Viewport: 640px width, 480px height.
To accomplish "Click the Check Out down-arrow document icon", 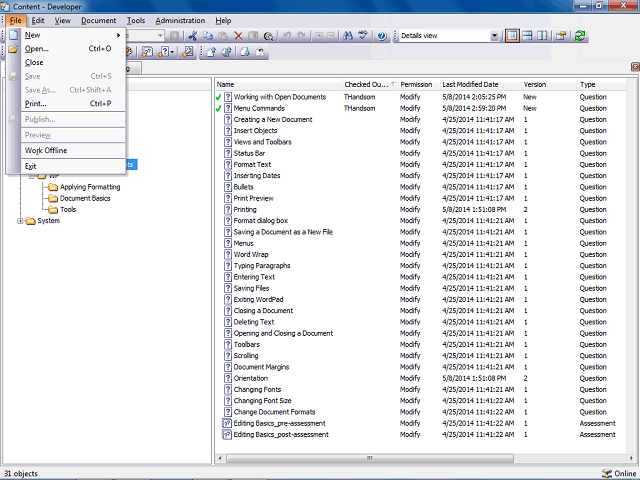I will [245, 52].
